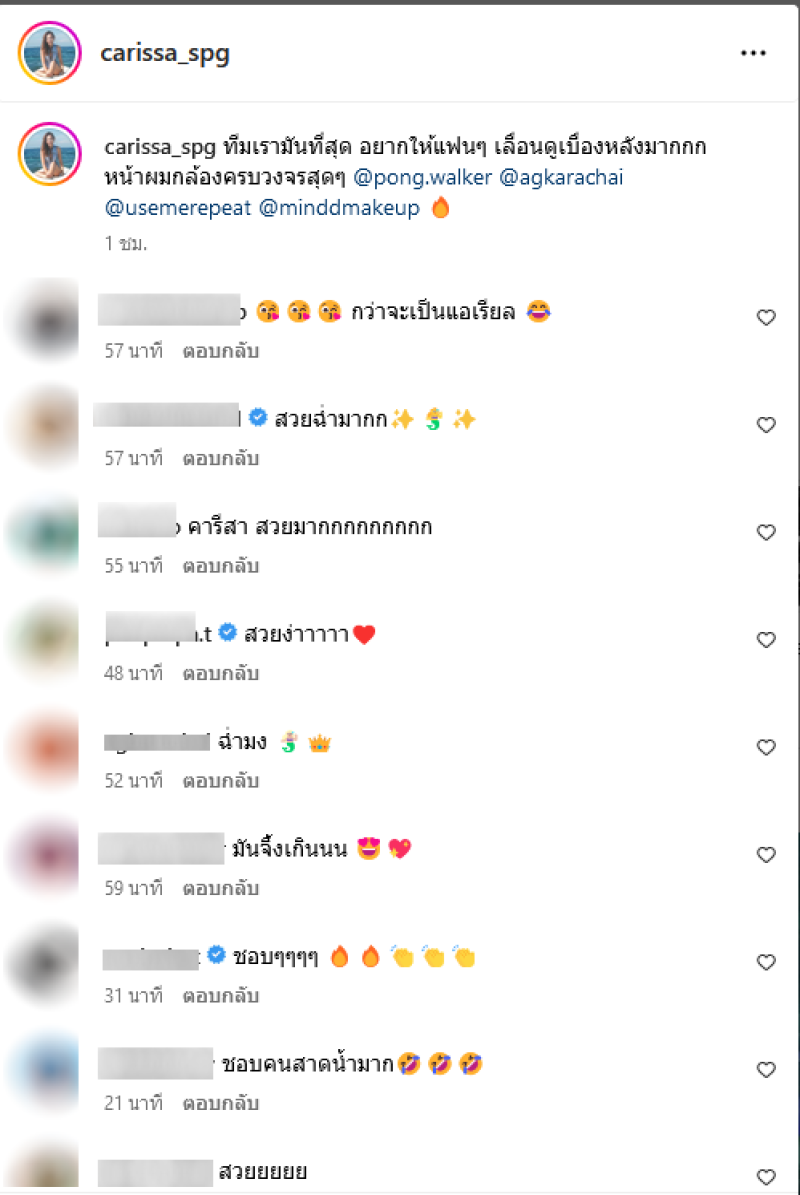Open the @usemerepeat mention

pos(178,208)
